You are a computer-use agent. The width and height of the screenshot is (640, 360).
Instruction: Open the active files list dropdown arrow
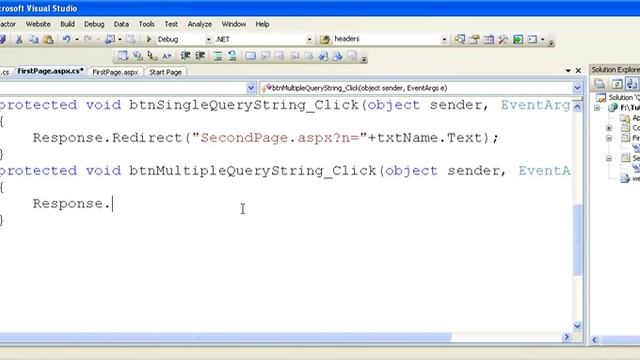[568, 71]
